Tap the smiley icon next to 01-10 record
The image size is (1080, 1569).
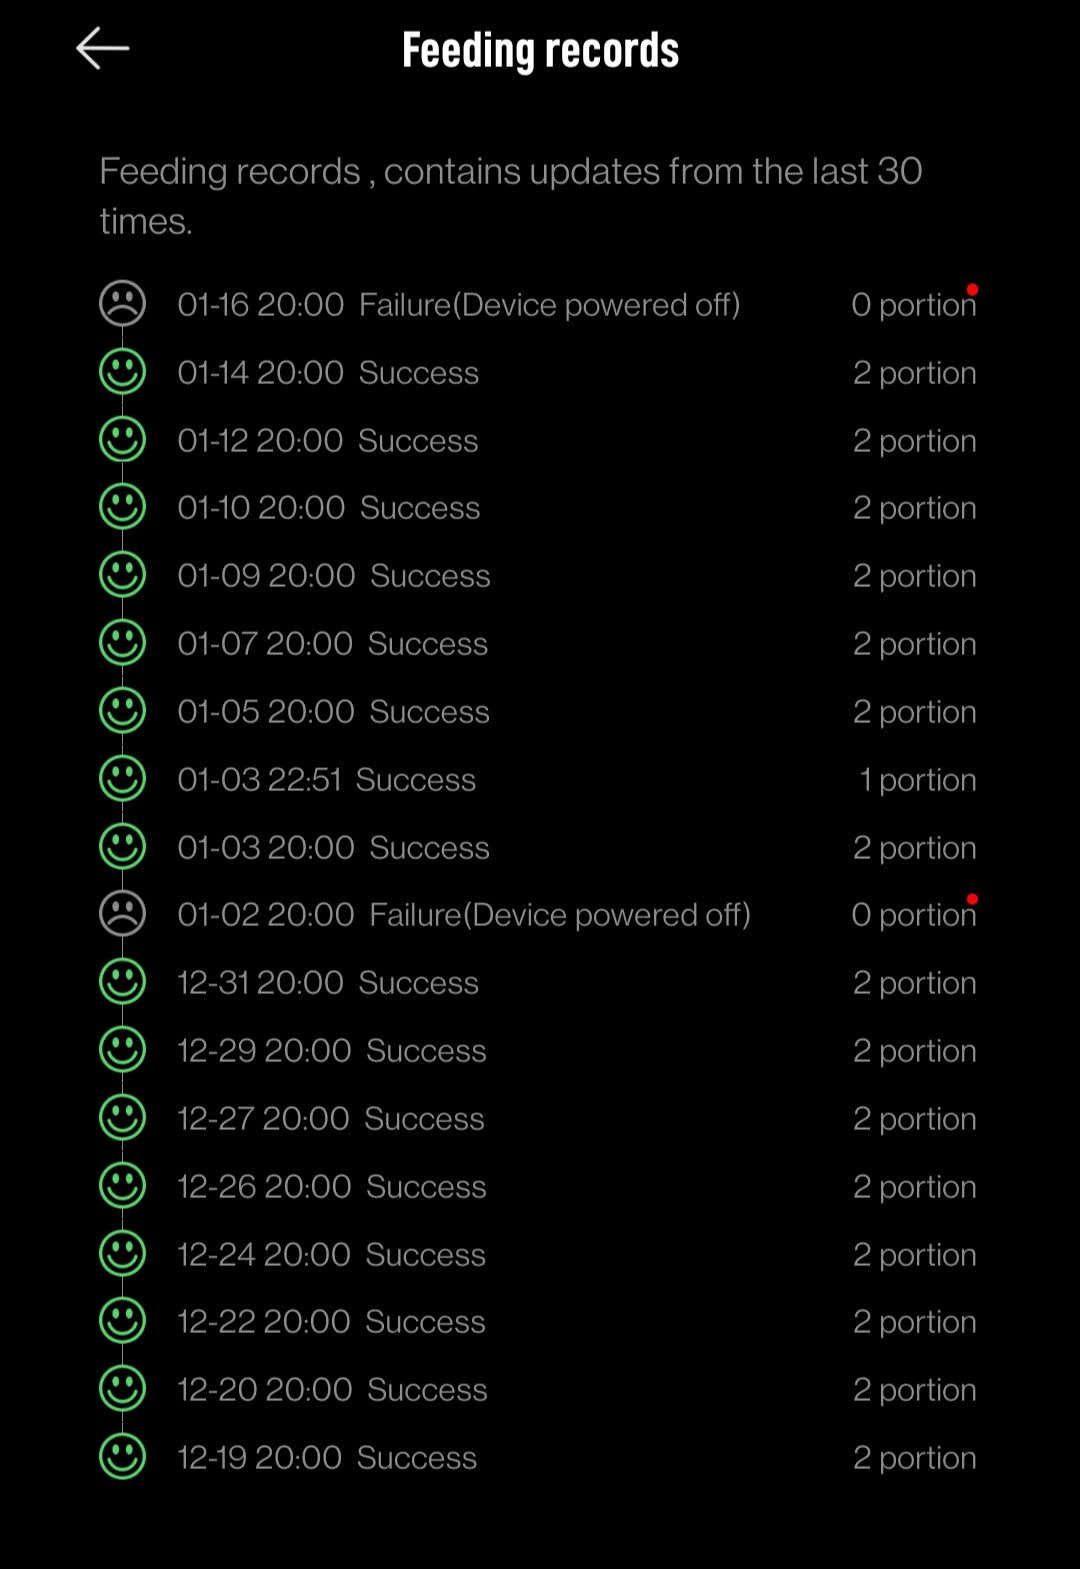[x=122, y=508]
